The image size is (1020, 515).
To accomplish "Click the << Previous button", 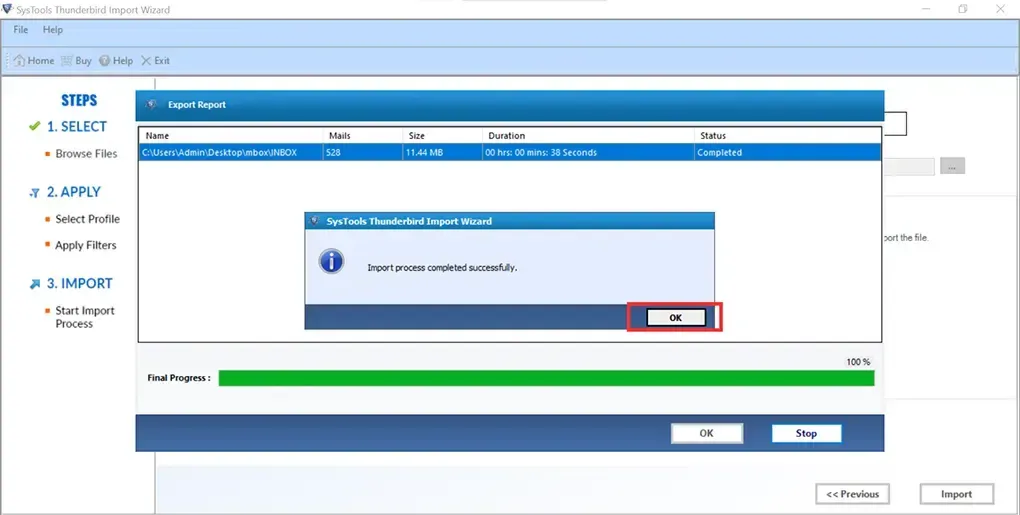I will (853, 494).
